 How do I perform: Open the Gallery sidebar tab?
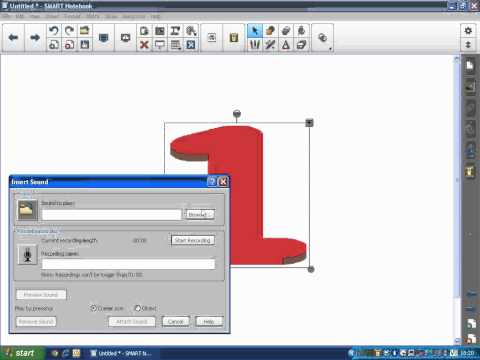click(470, 86)
